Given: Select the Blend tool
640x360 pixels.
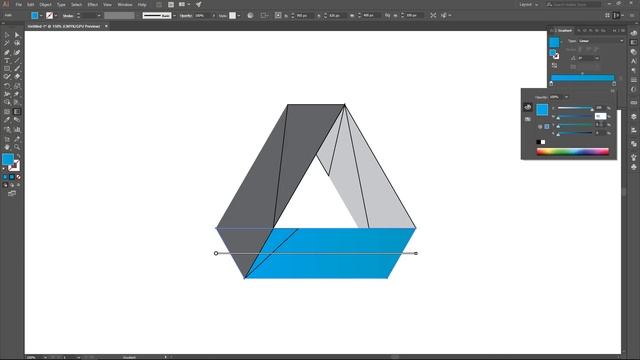Looking at the screenshot, I should point(17,120).
